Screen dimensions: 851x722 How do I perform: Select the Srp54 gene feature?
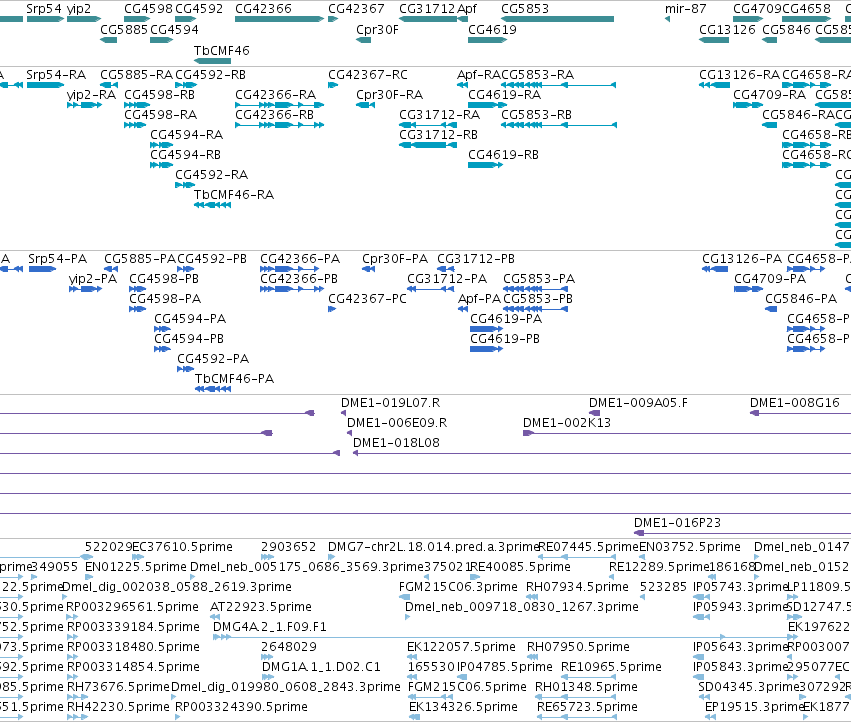tap(45, 19)
